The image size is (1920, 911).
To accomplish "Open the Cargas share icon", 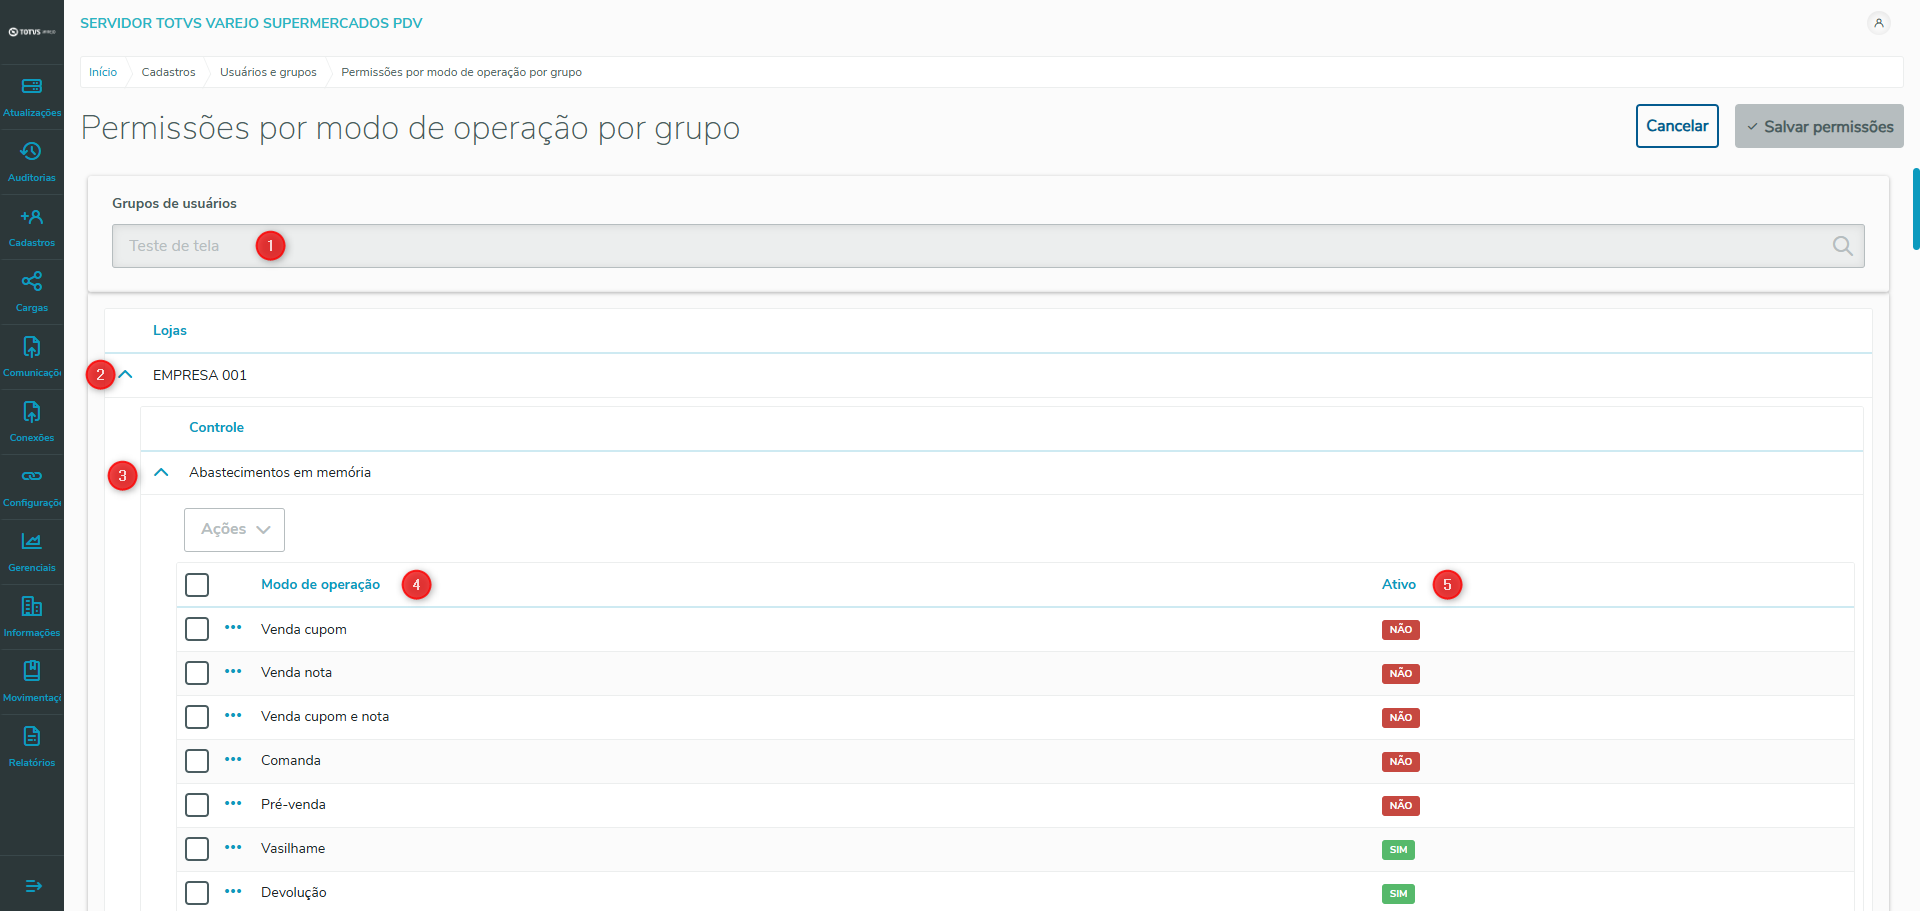I will pos(32,282).
